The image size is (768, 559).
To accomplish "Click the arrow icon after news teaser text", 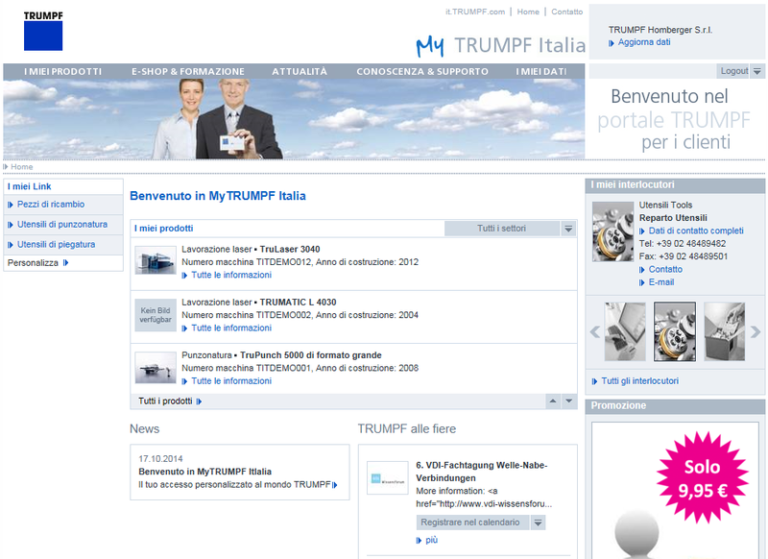I will [x=335, y=485].
